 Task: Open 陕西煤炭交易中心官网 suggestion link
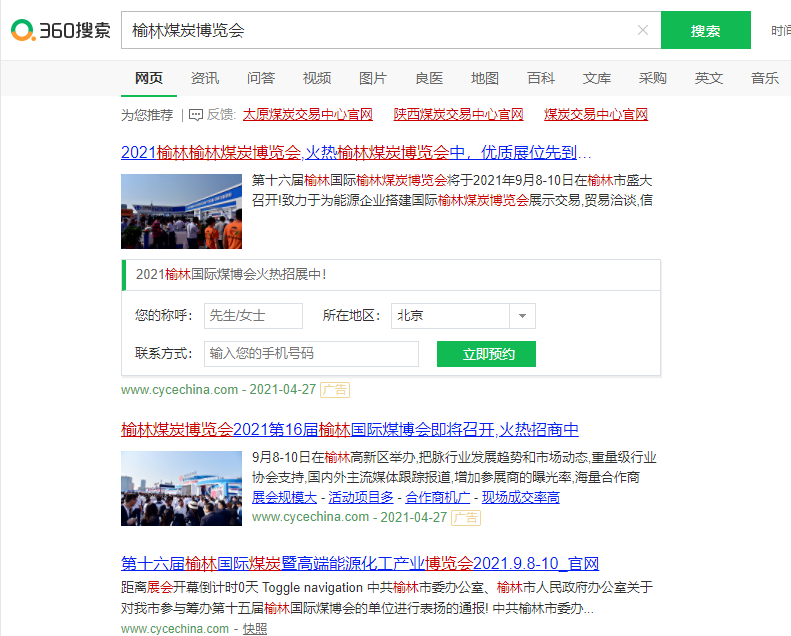coord(458,115)
